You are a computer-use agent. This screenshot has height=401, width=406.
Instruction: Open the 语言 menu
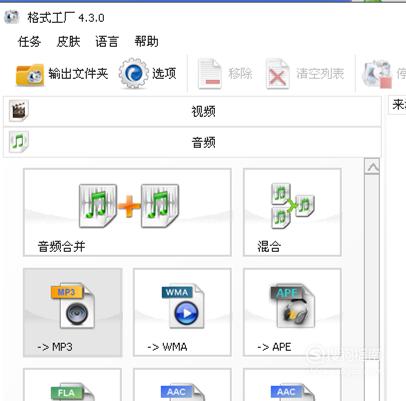[107, 42]
